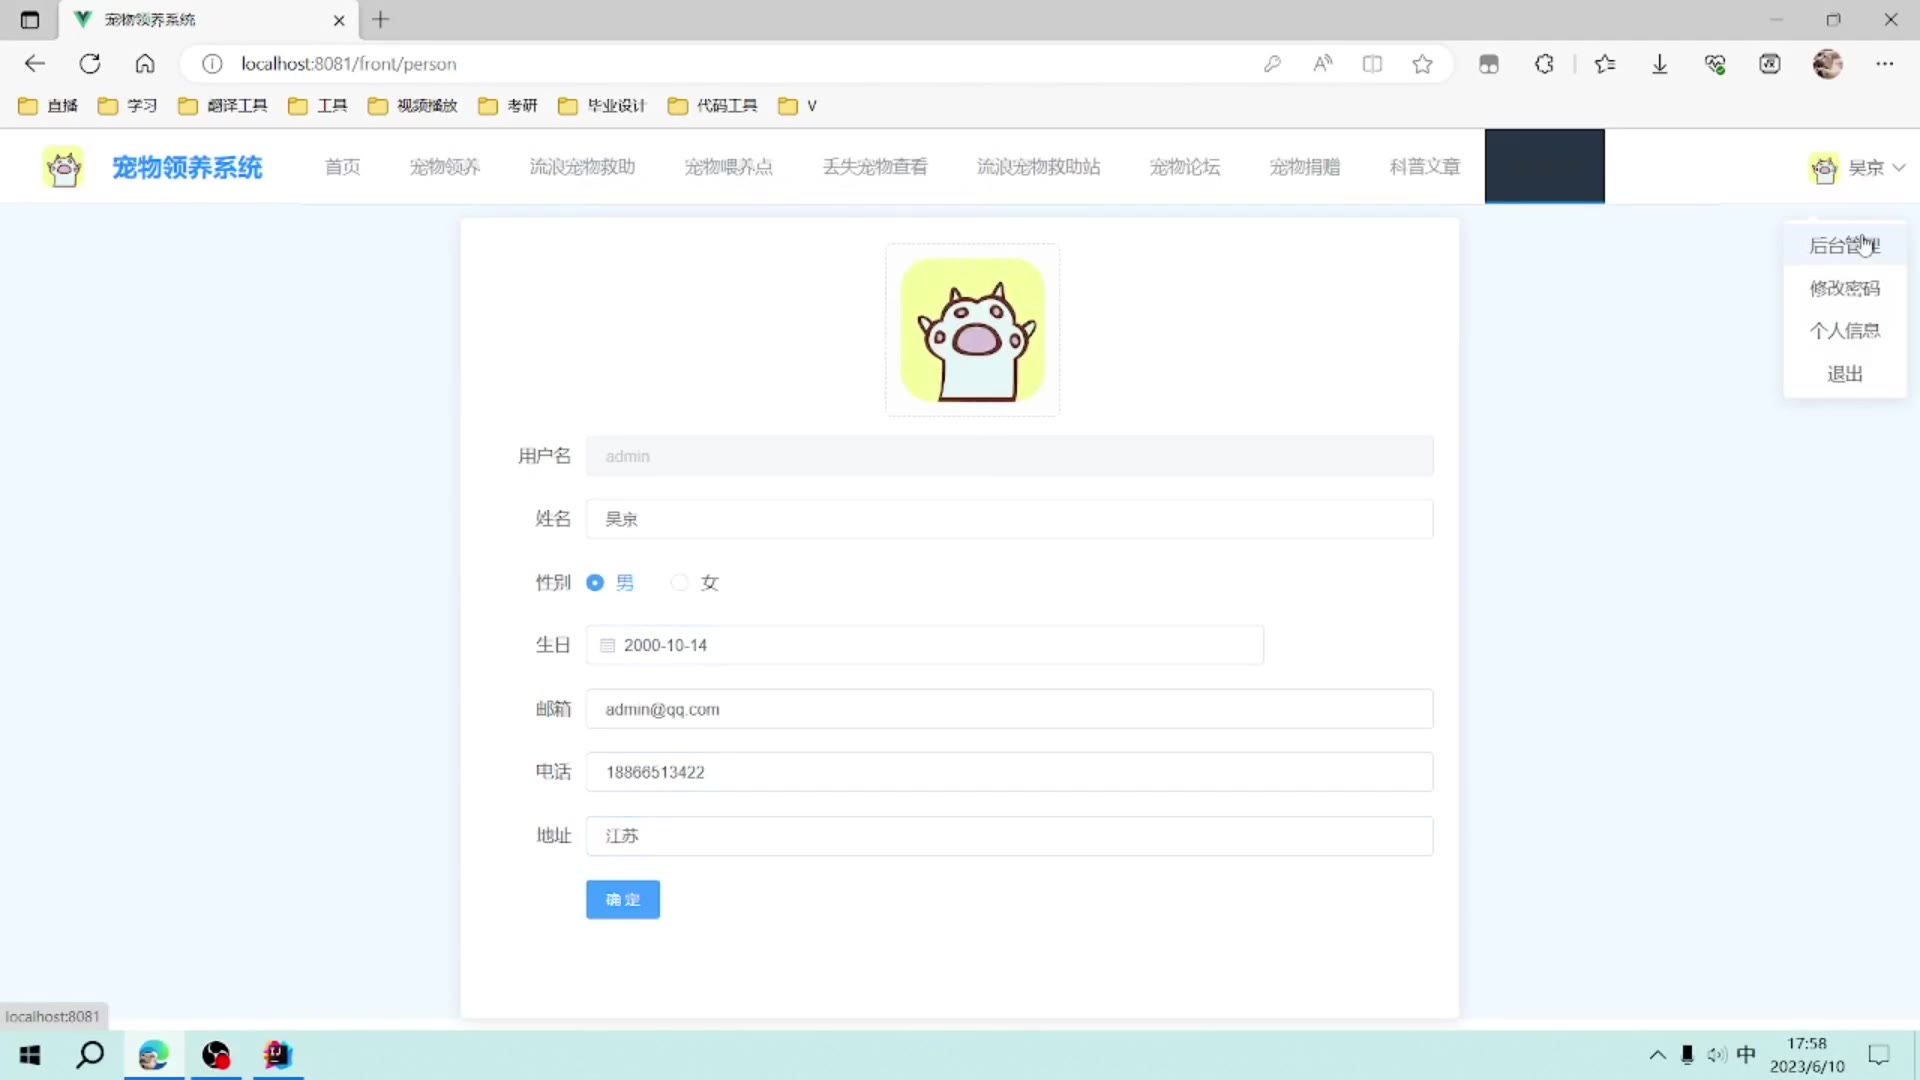Viewport: 1920px width, 1080px height.
Task: Expand the 吴京 user dropdown arrow
Action: coord(1899,168)
